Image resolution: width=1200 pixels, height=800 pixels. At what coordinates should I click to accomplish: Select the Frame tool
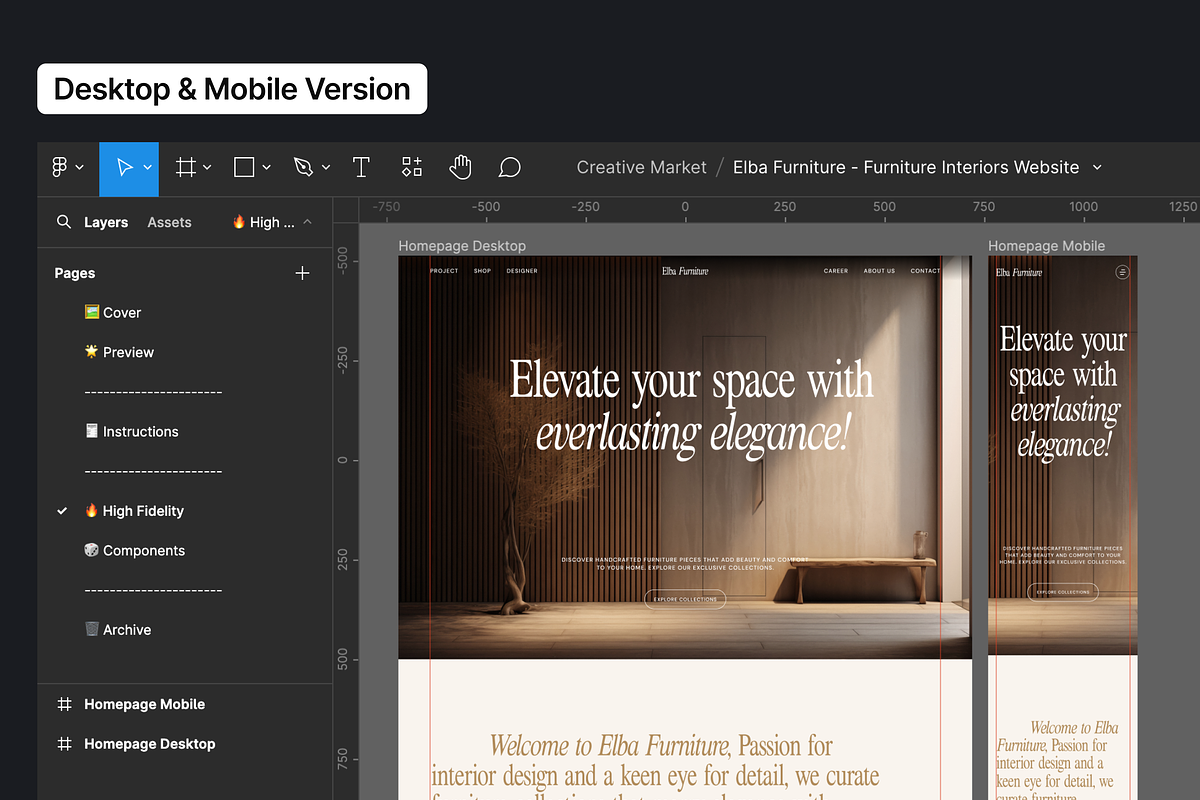click(x=185, y=167)
